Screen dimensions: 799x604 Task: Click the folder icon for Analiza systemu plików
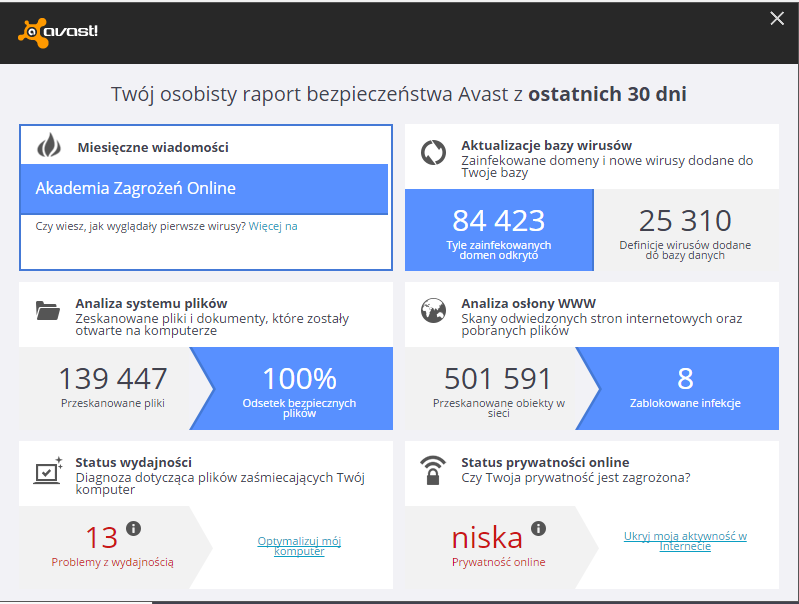click(x=48, y=310)
